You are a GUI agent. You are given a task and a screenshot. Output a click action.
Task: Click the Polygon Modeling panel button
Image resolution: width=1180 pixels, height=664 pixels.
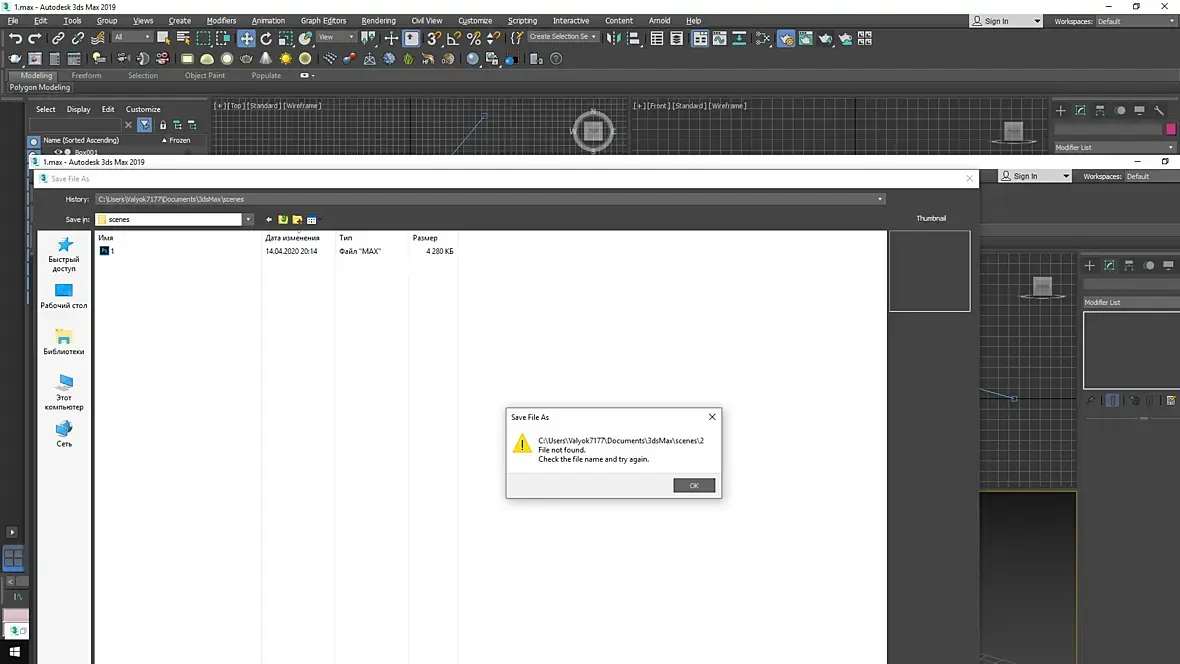40,87
